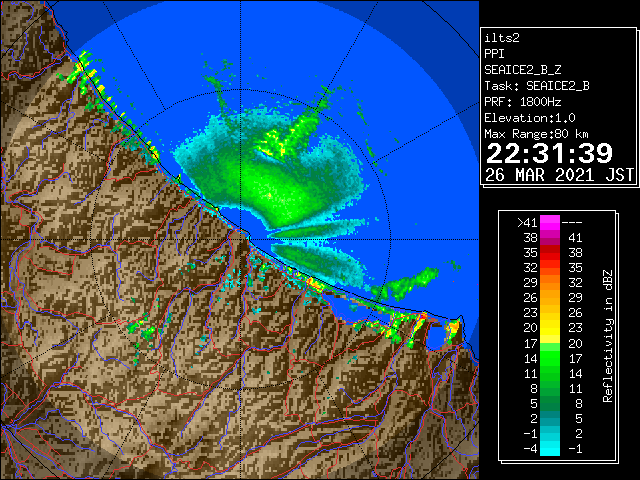
Task: Click the timestamp '22:31:39'
Action: point(549,153)
